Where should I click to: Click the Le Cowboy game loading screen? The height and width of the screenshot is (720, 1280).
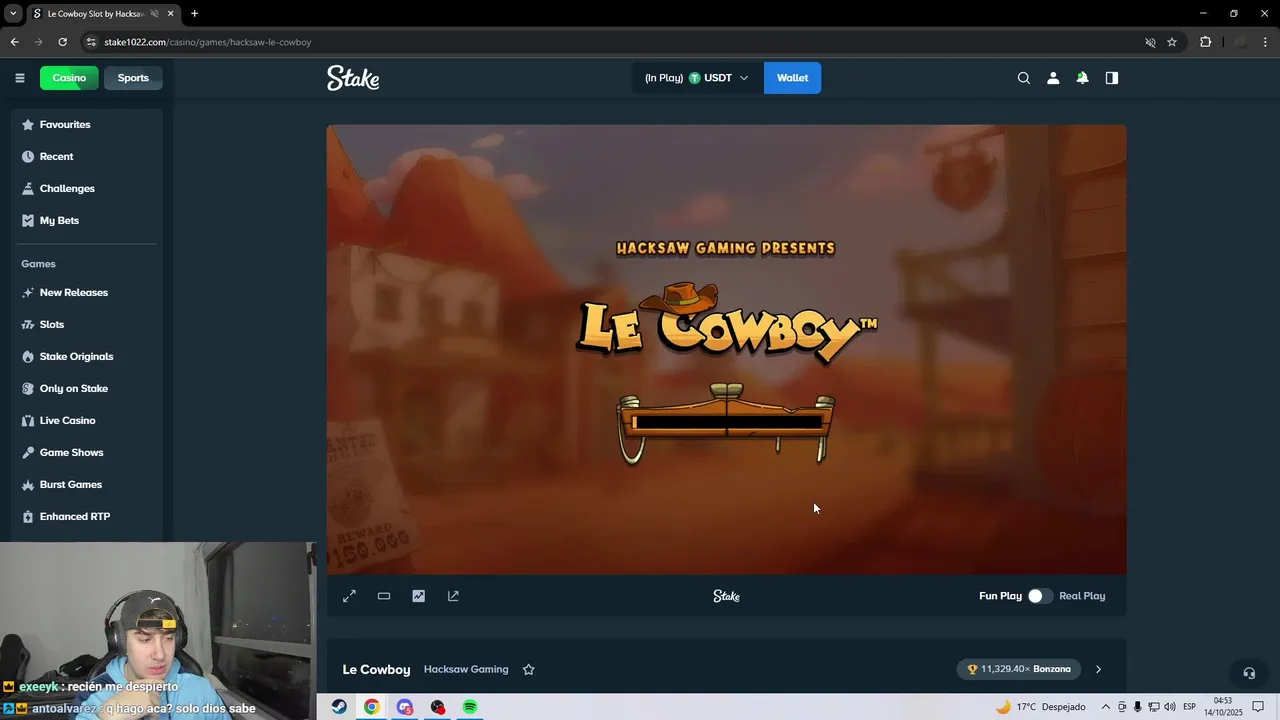[x=726, y=349]
